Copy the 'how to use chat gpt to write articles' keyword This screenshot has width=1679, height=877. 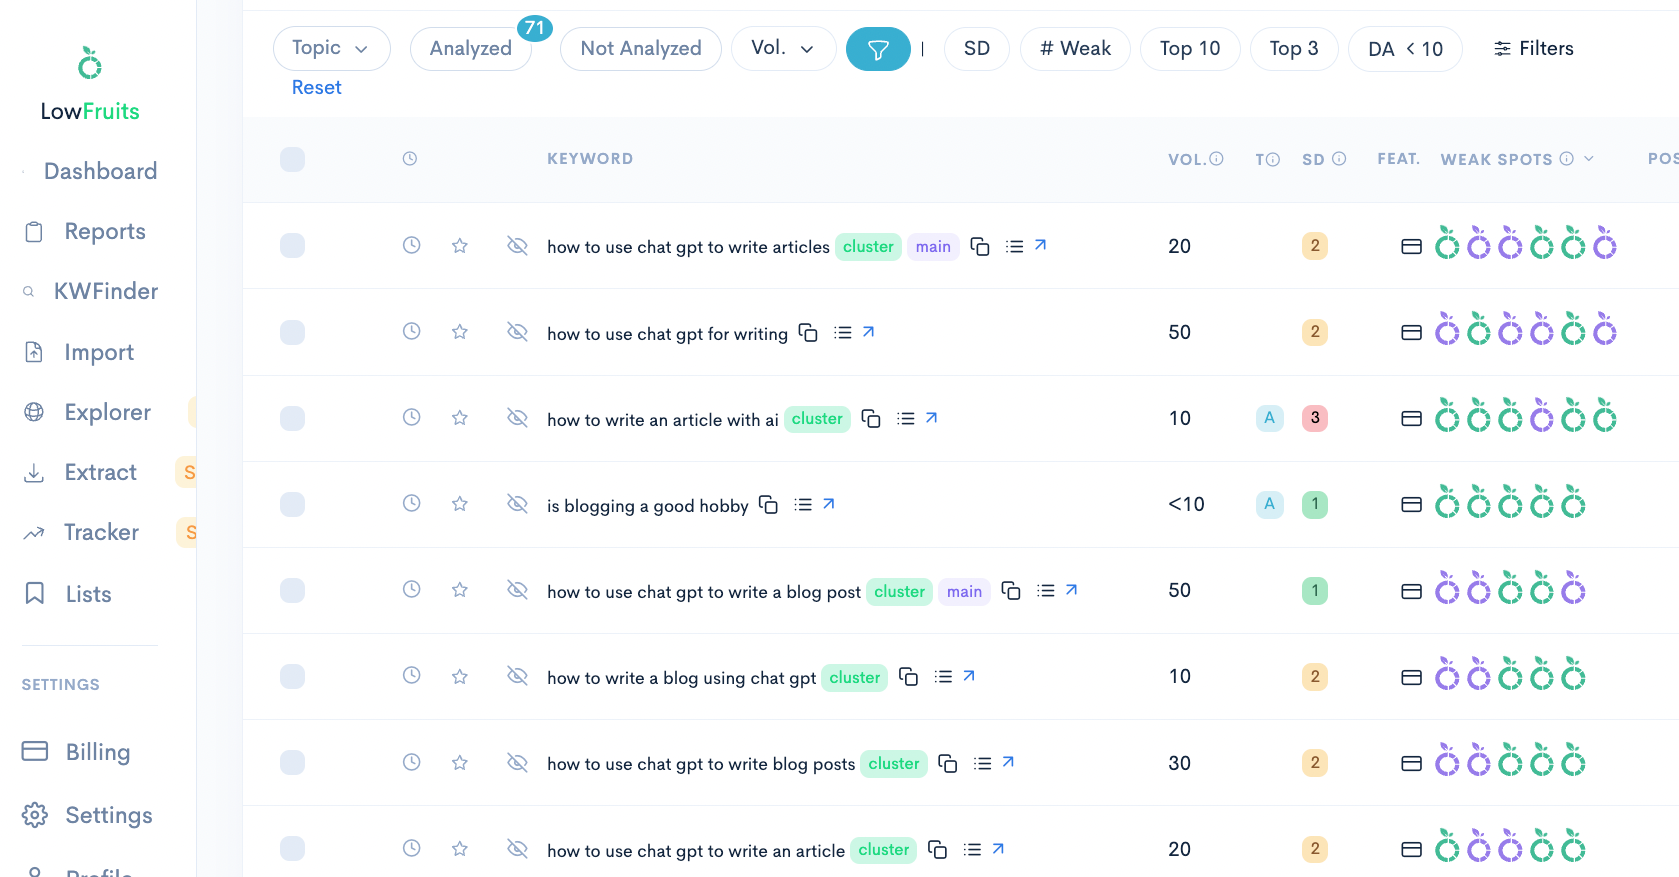point(980,246)
